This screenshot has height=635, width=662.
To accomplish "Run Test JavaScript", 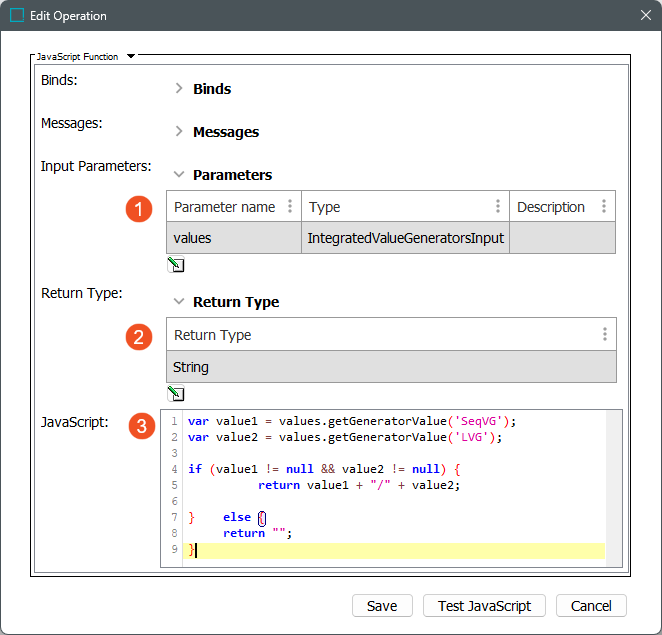I will (484, 606).
